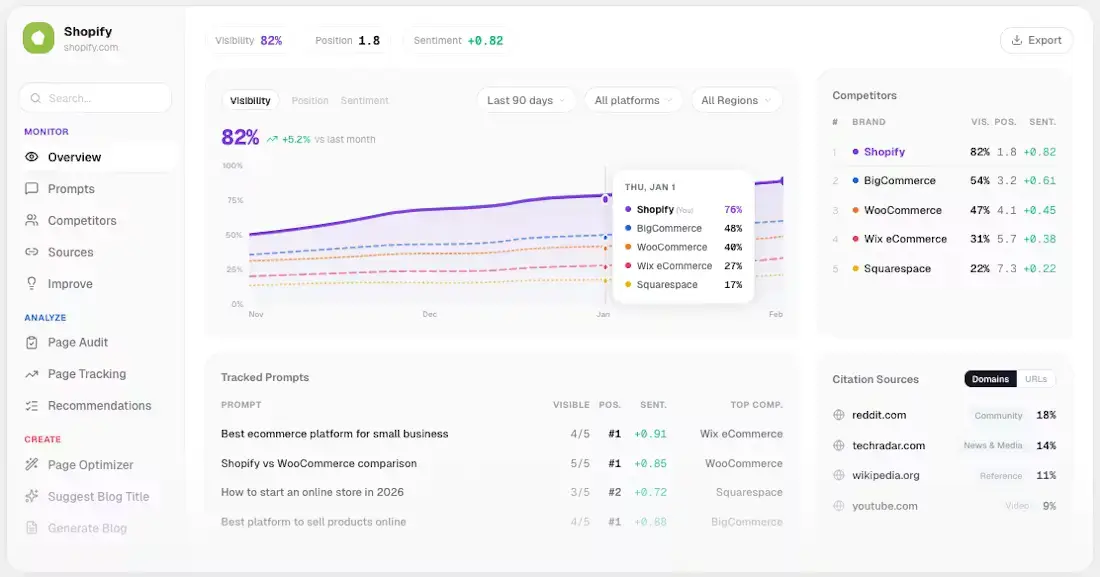Switch Citation Sources toggle to URLs

(1035, 379)
